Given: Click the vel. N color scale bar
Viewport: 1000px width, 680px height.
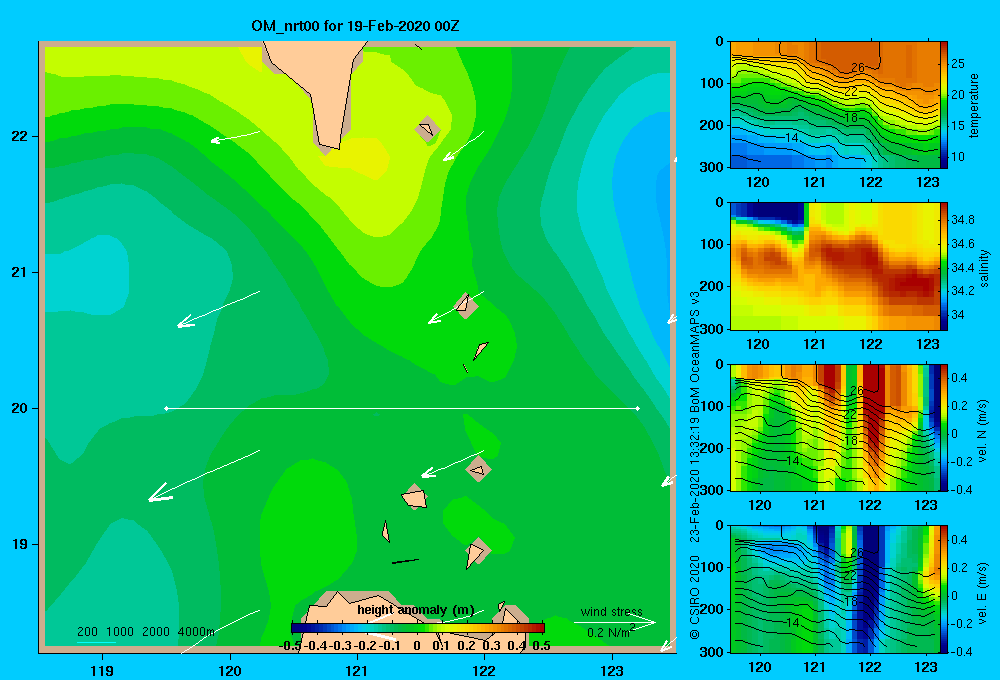Looking at the screenshot, I should click(944, 427).
